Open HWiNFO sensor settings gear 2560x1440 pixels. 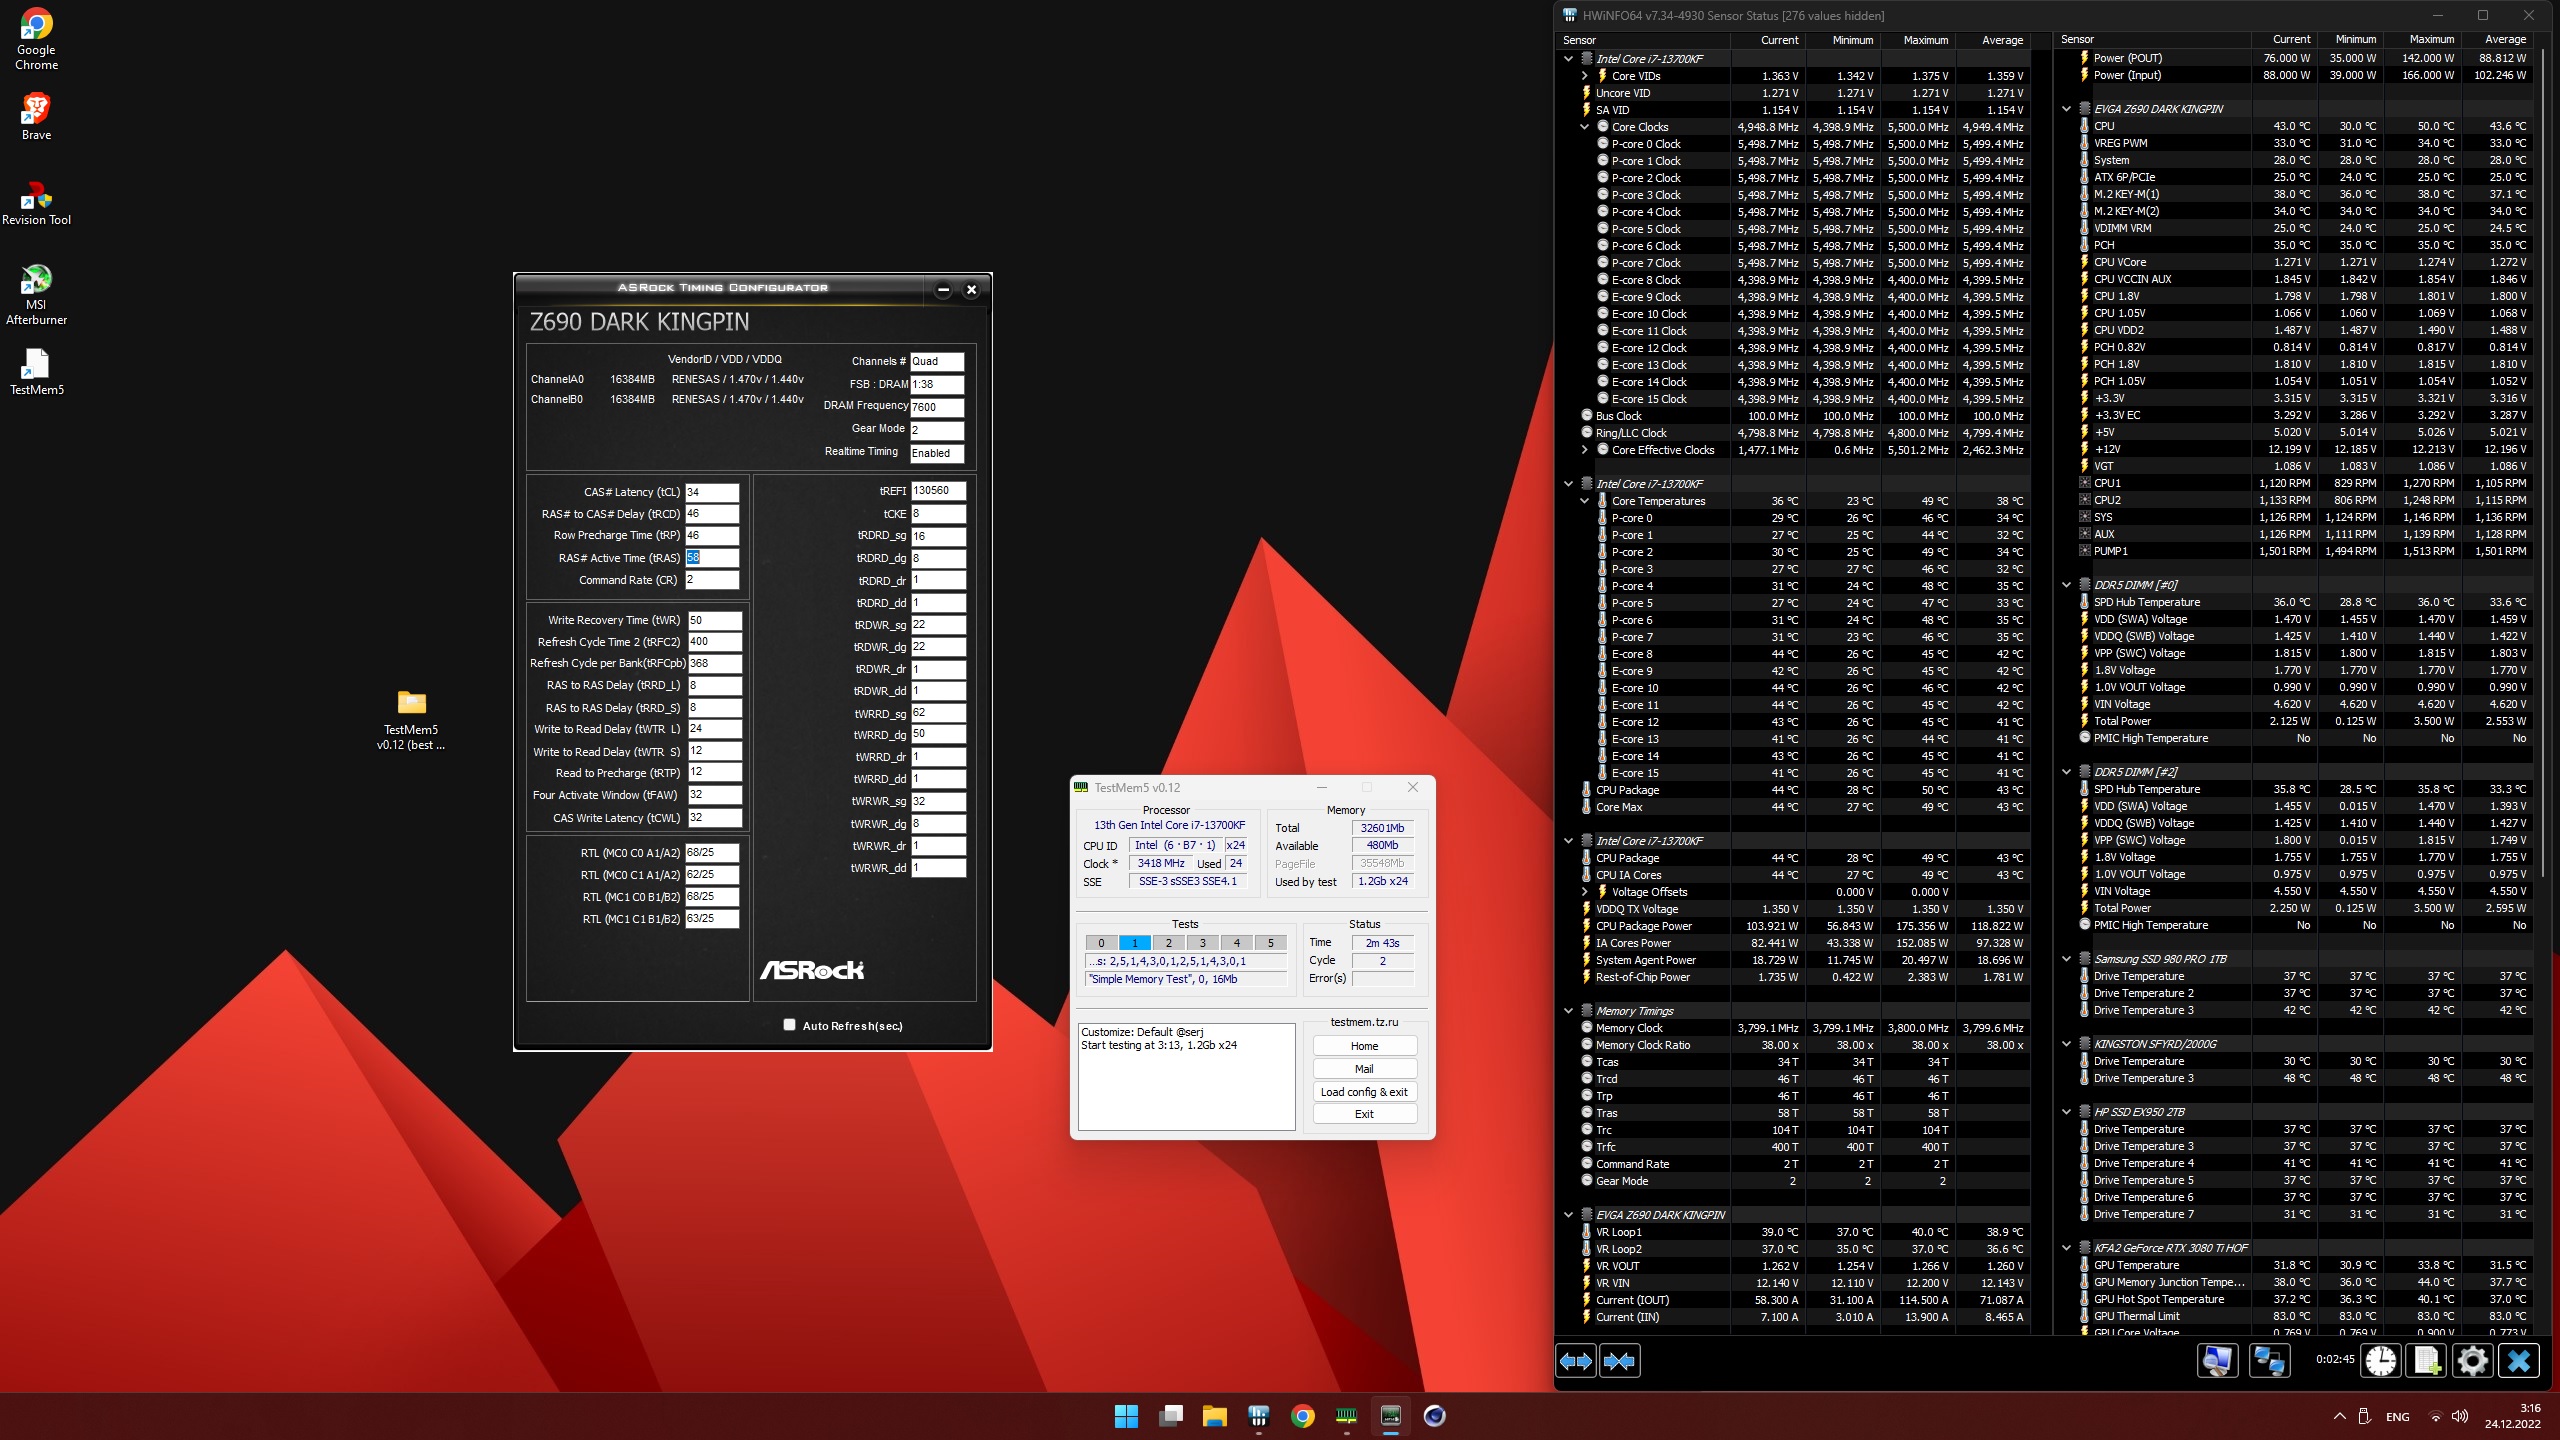click(x=2472, y=1361)
